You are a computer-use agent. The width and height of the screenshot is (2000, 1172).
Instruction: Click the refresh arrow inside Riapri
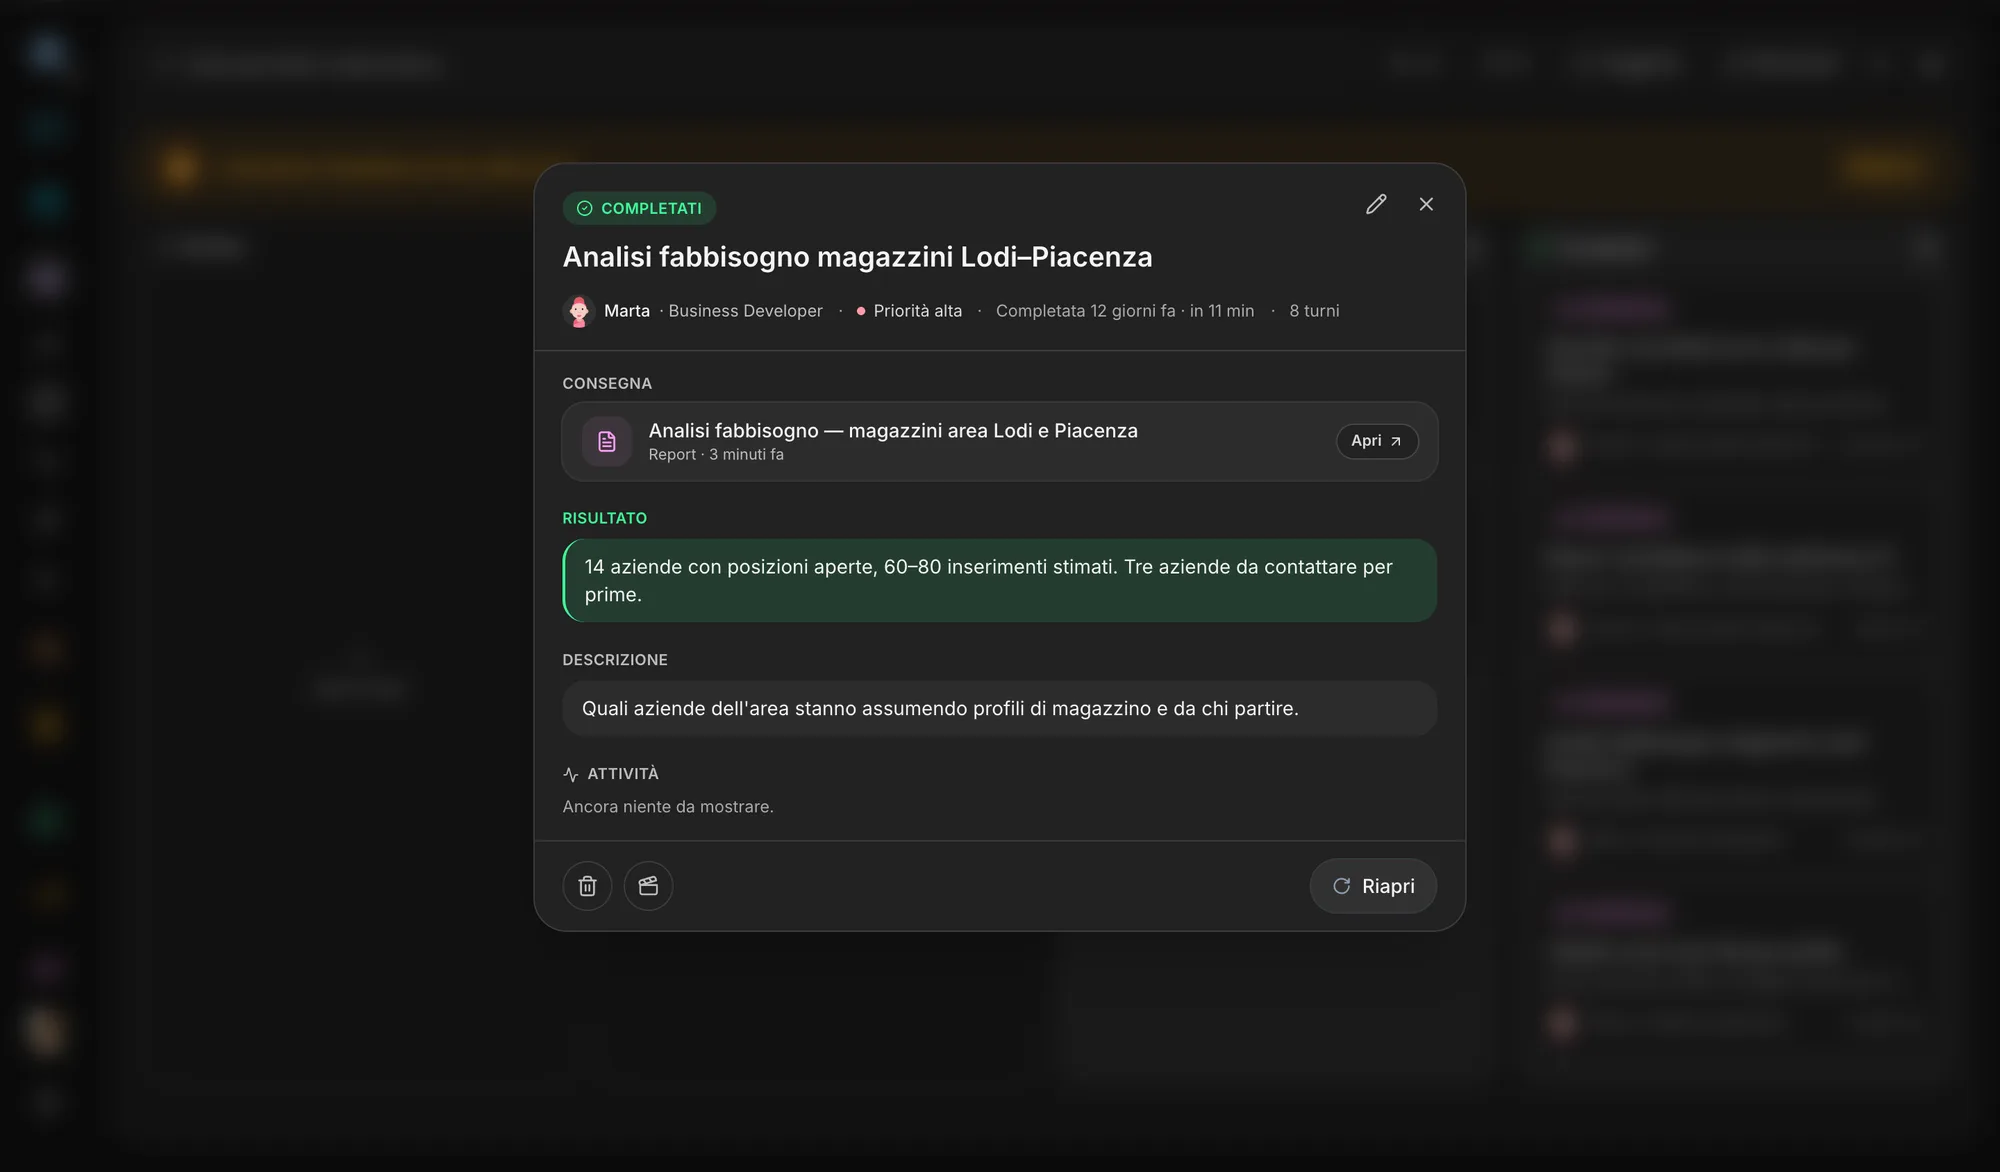click(x=1342, y=886)
